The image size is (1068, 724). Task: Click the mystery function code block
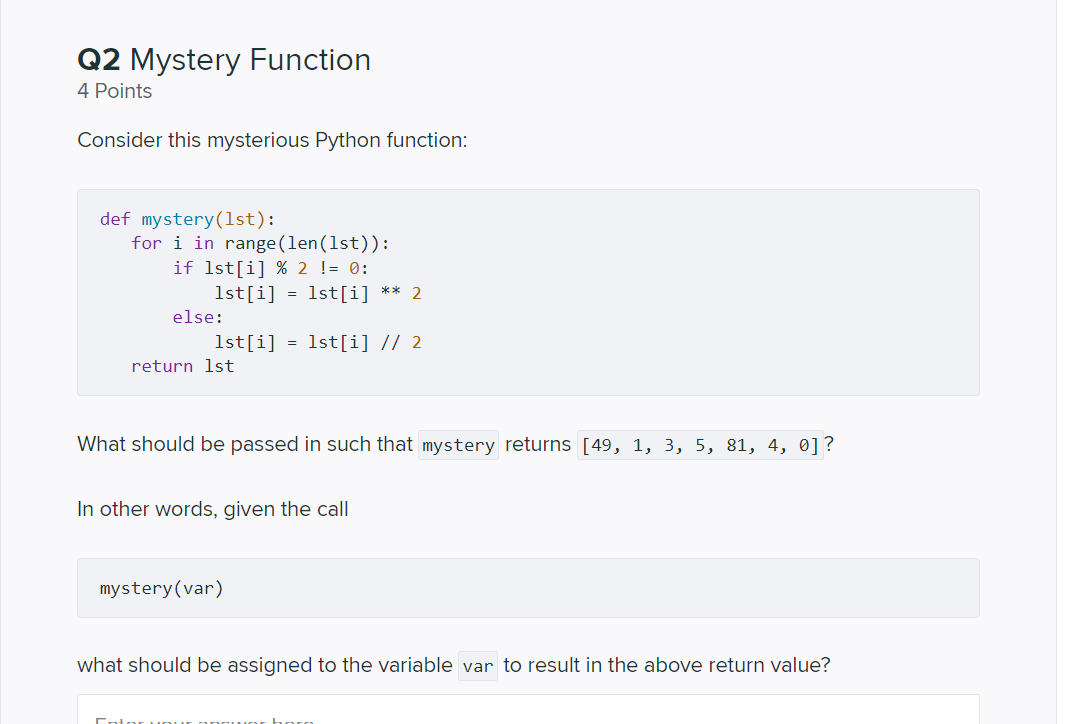tap(528, 291)
